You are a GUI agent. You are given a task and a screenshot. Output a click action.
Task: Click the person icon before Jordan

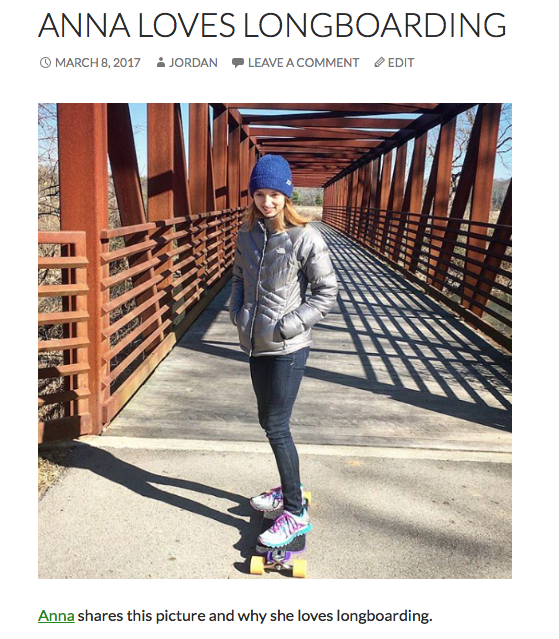pos(161,63)
